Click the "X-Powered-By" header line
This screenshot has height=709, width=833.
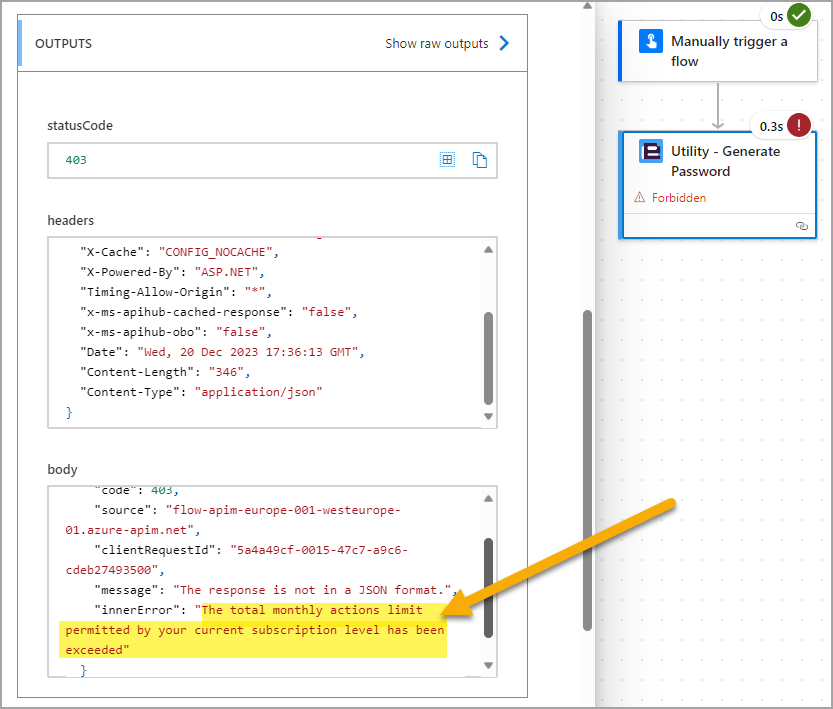coord(172,272)
